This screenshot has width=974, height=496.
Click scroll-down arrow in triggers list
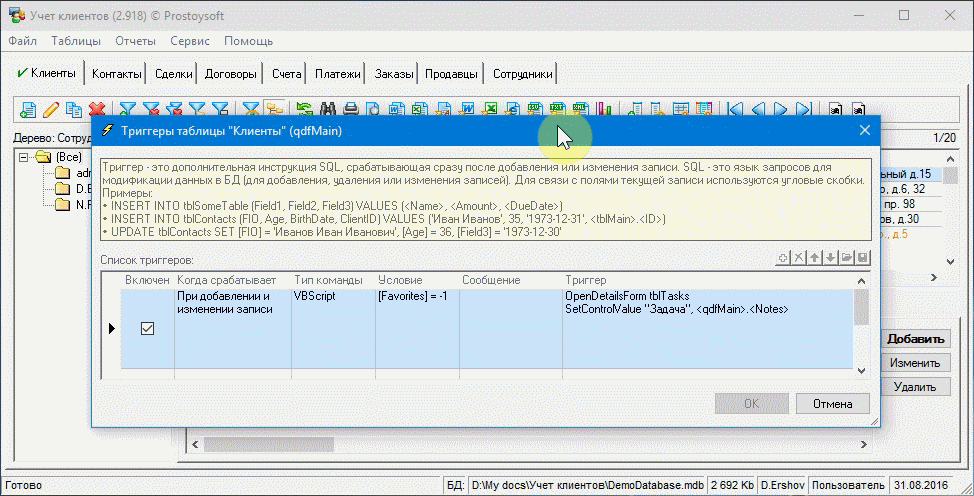pyautogui.click(x=861, y=371)
